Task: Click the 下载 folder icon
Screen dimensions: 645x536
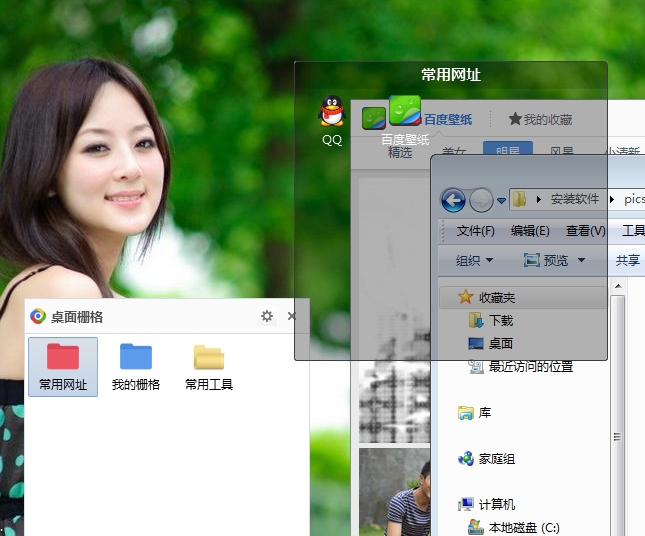Action: [x=476, y=320]
